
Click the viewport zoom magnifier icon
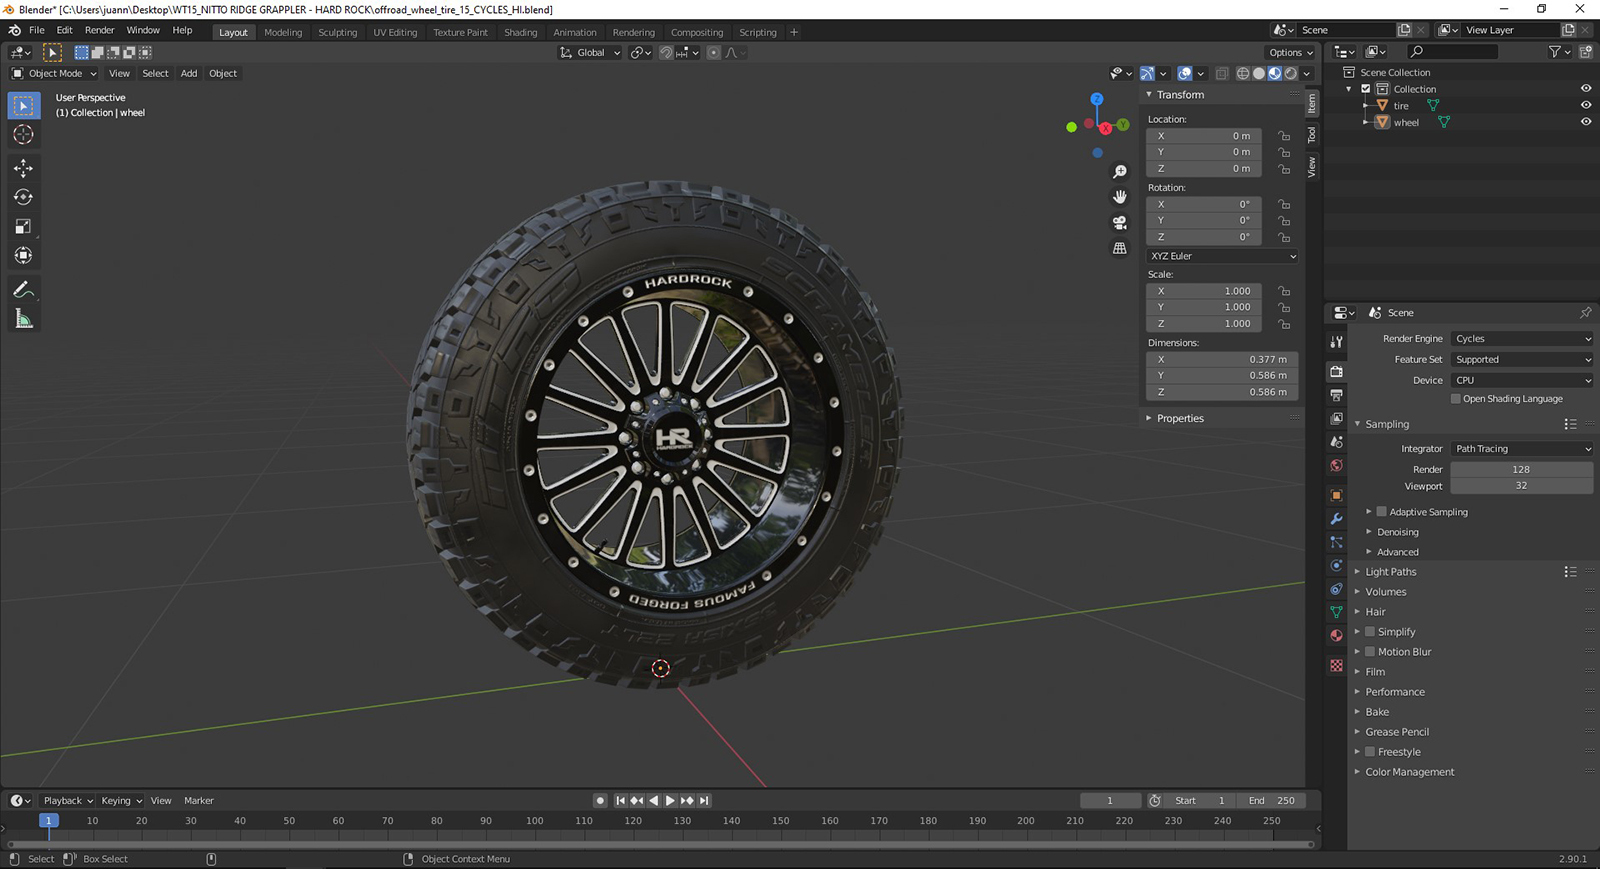click(x=1120, y=172)
